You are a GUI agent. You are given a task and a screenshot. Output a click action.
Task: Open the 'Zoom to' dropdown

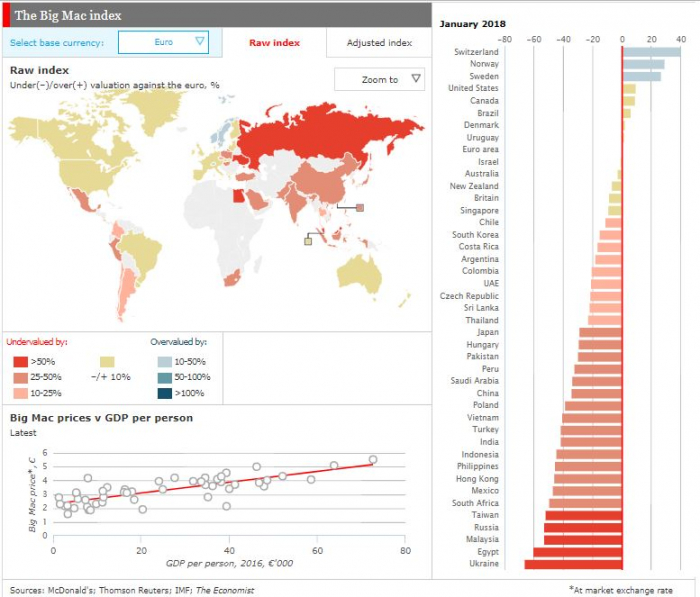tap(379, 79)
